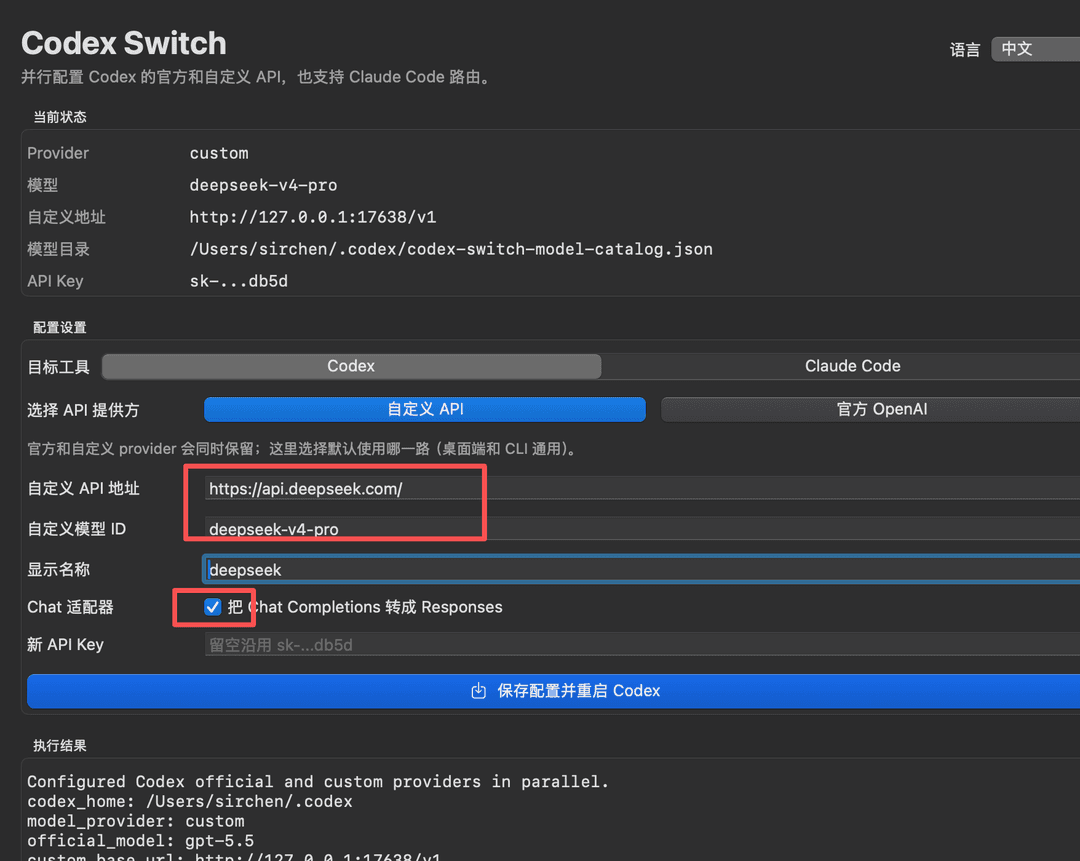Choose the 官方 OpenAI provider button
This screenshot has width=1080, height=861.
click(871, 409)
